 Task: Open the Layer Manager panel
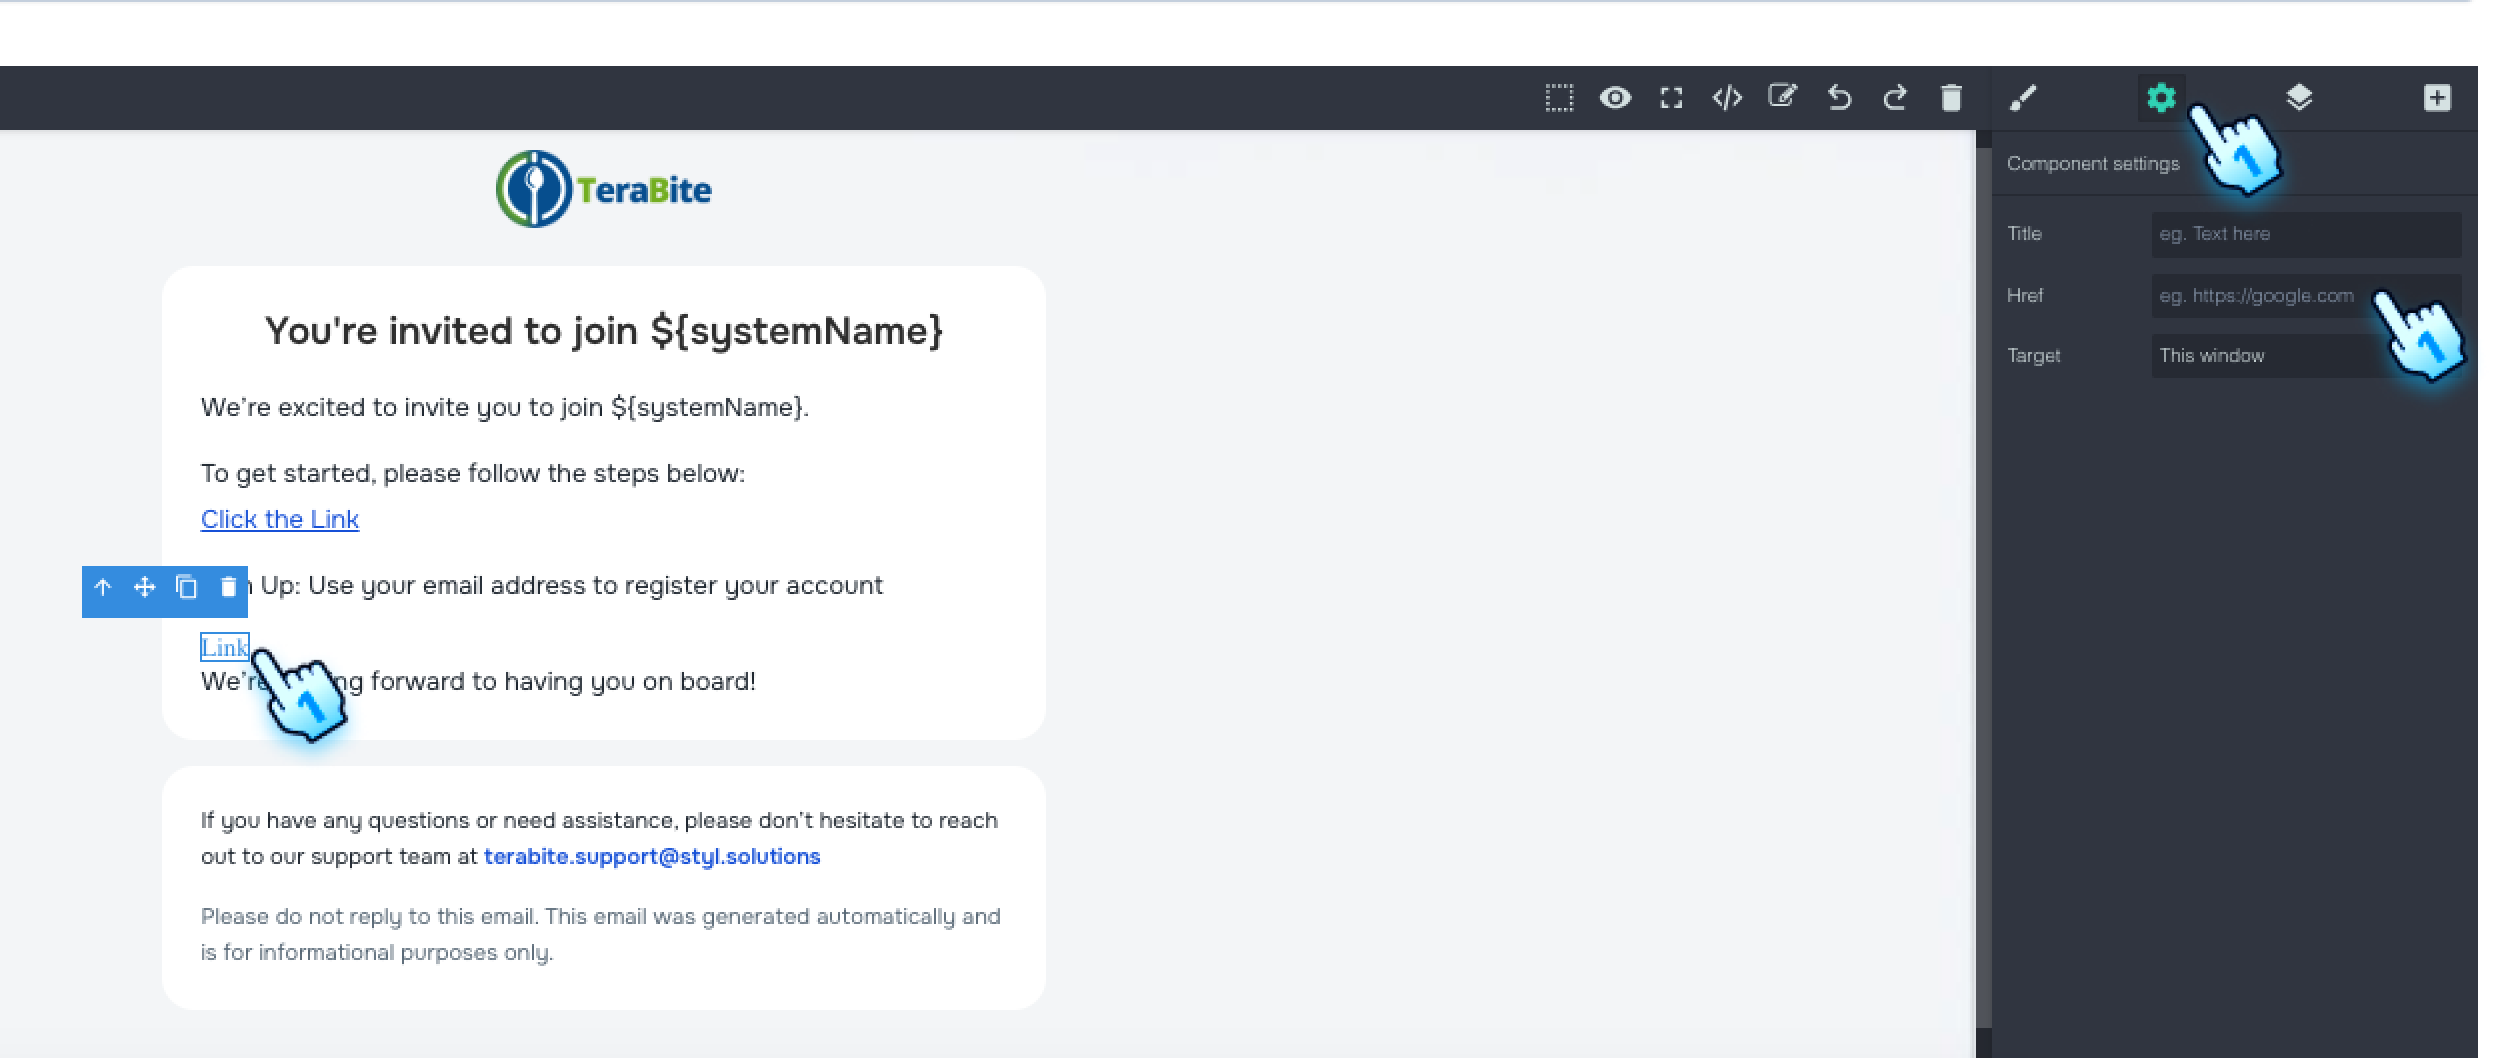2297,97
